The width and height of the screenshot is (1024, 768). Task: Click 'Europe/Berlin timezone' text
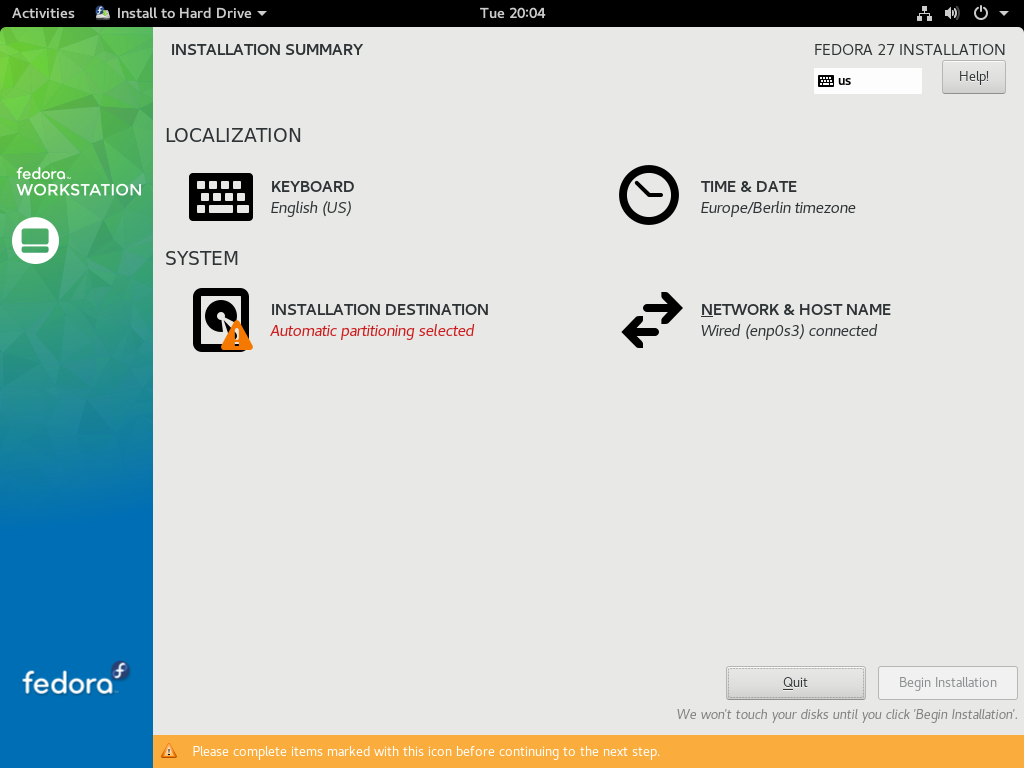tap(778, 208)
